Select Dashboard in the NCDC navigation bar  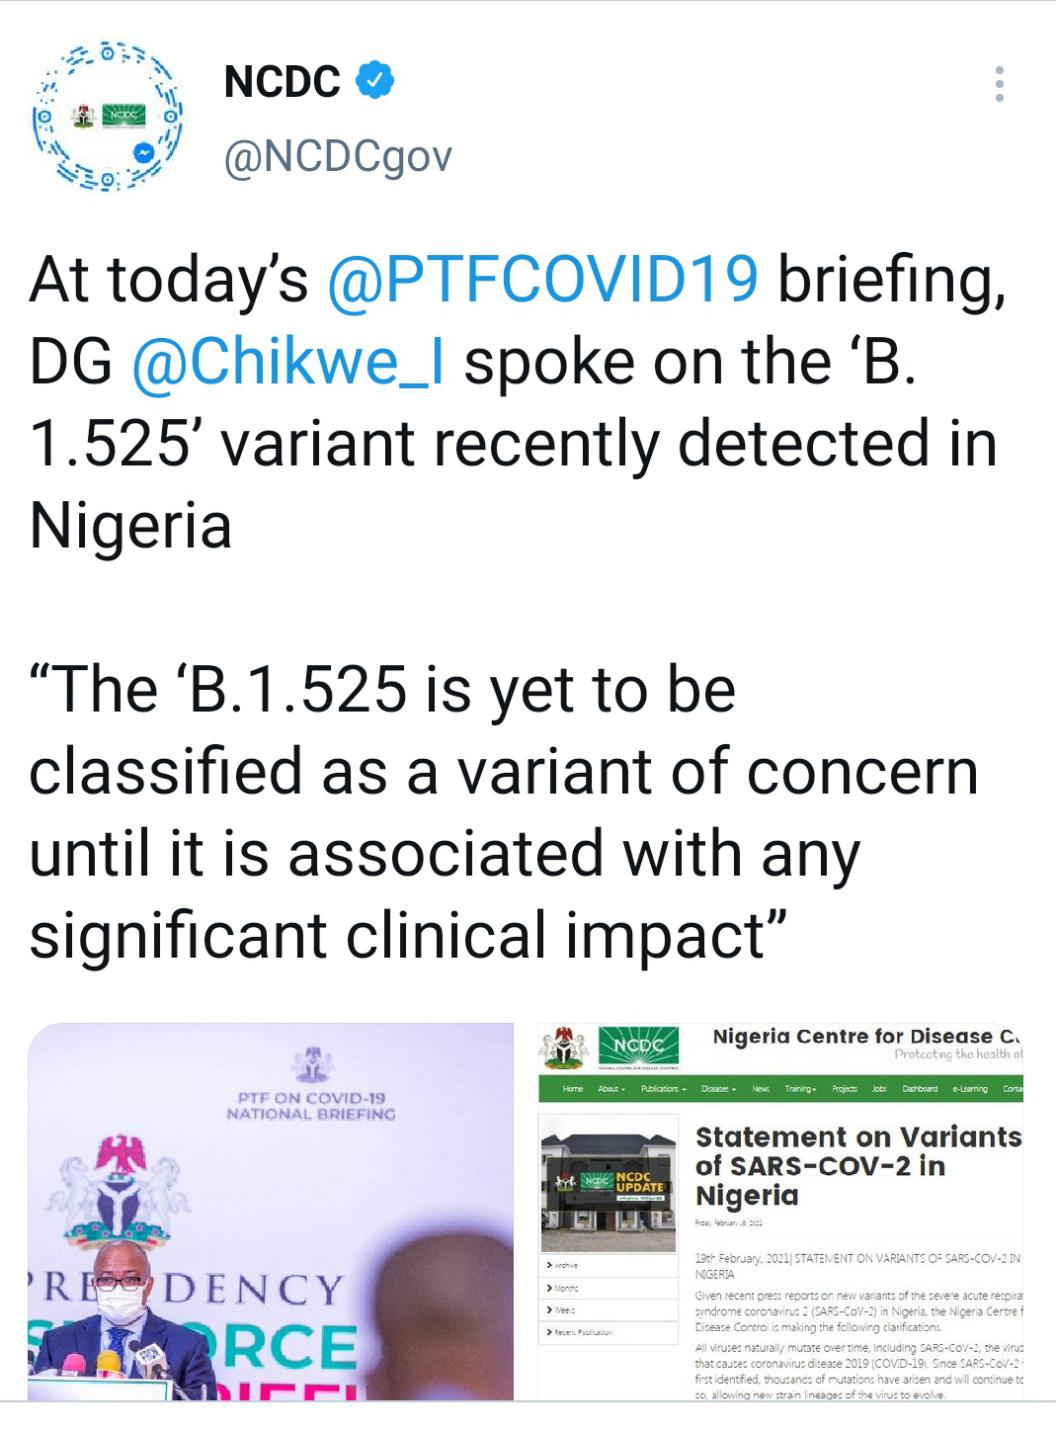point(919,1088)
